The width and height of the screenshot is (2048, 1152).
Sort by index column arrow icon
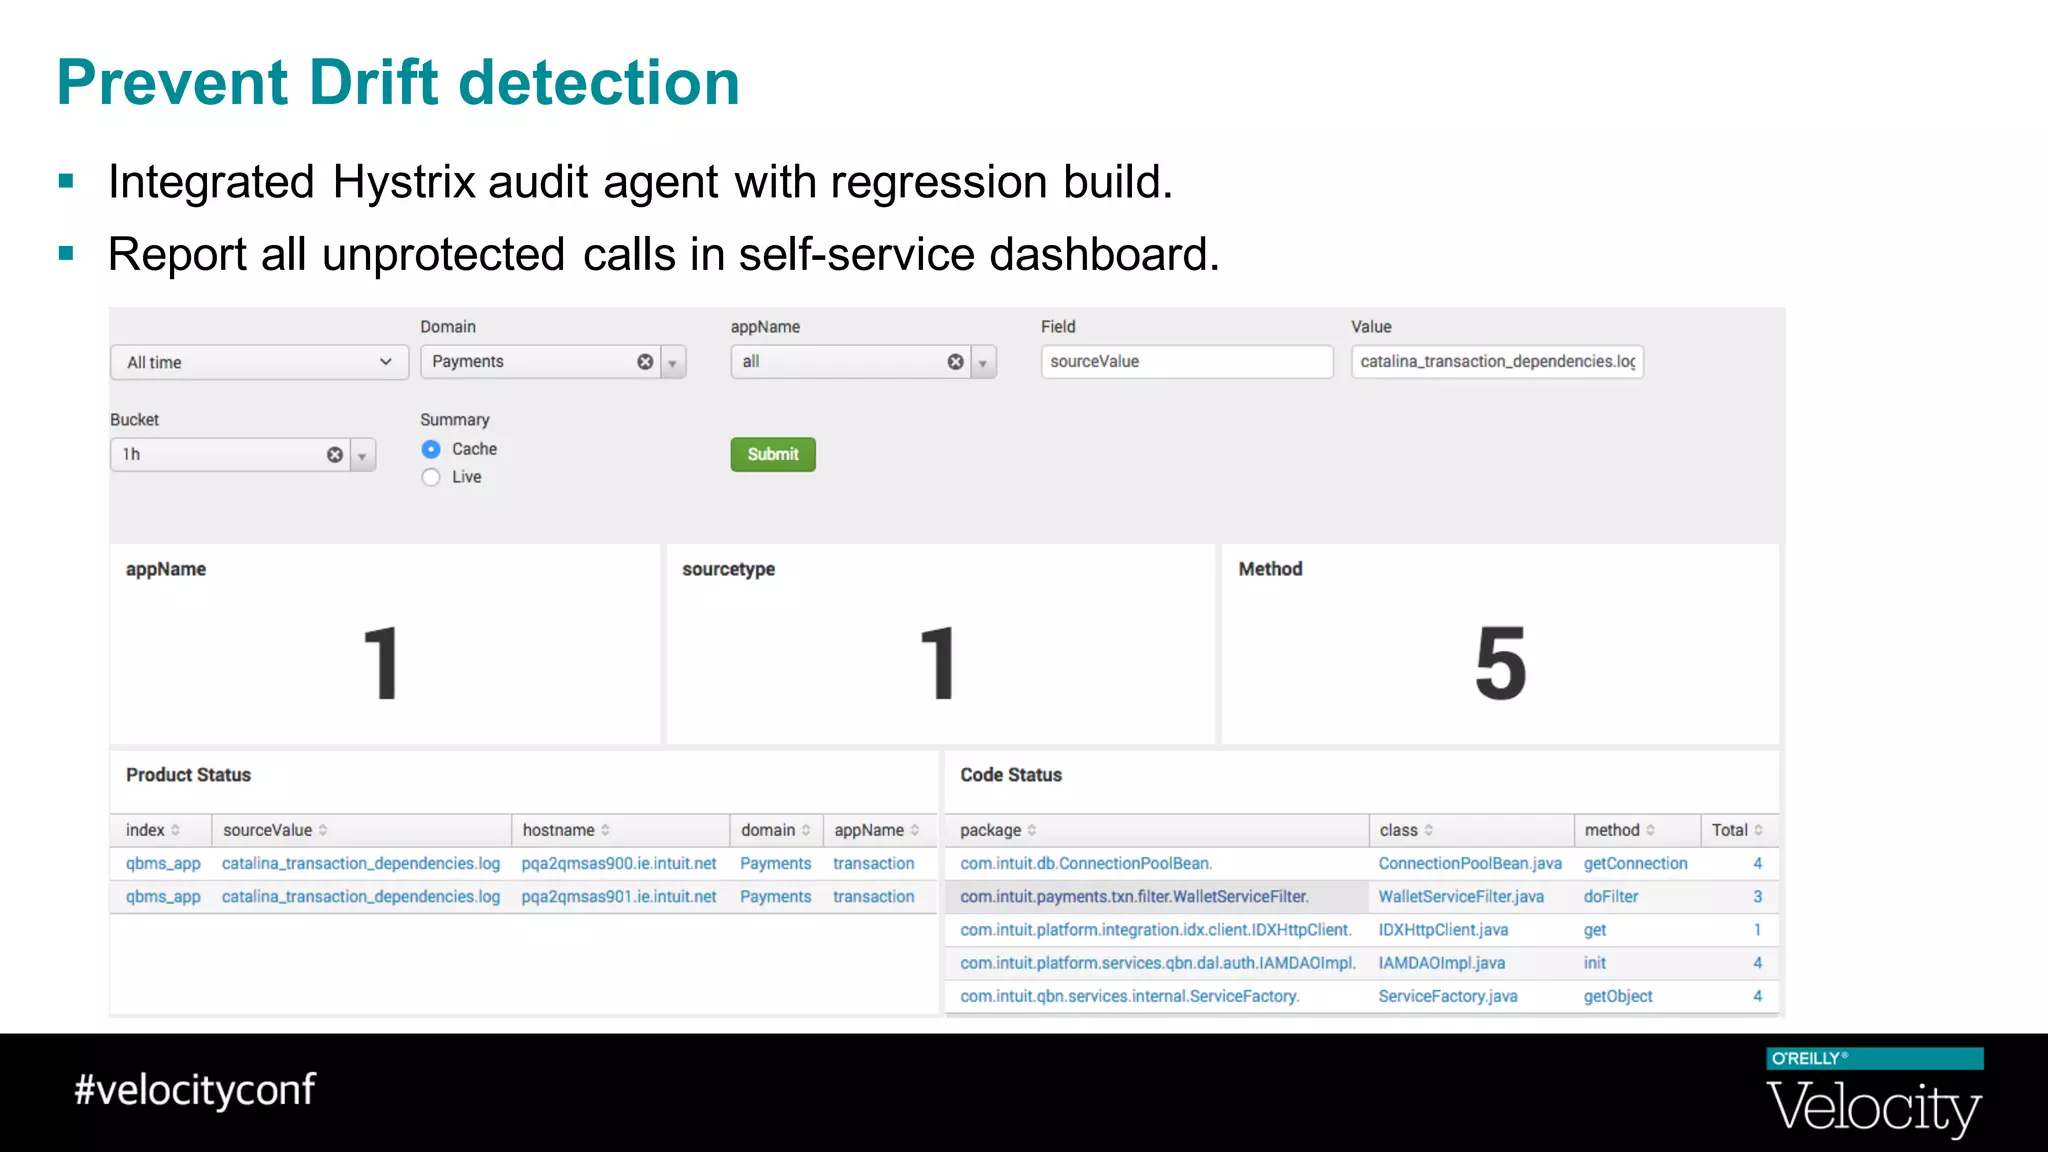click(x=176, y=830)
